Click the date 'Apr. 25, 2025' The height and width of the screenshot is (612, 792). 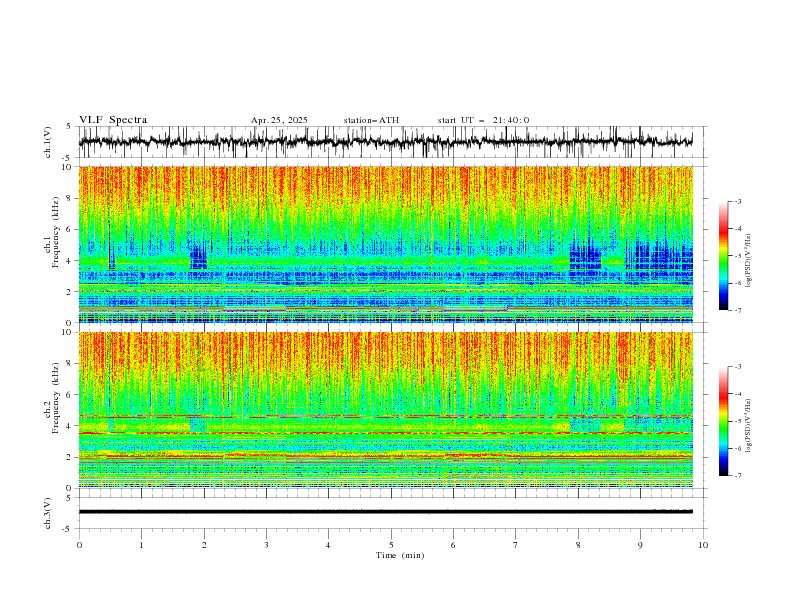(x=279, y=120)
